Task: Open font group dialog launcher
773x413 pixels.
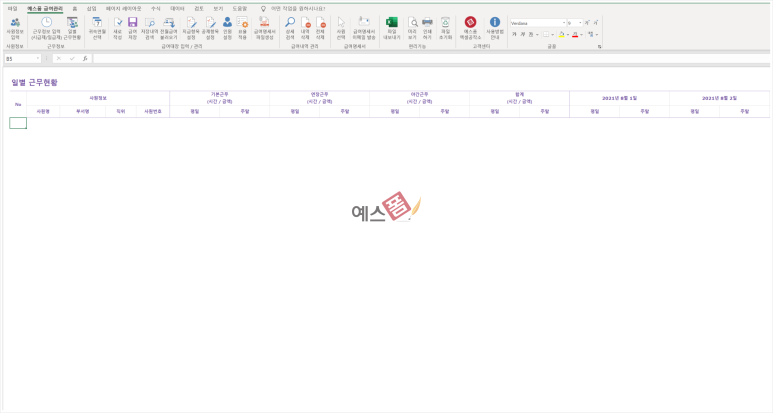Action: coord(599,47)
